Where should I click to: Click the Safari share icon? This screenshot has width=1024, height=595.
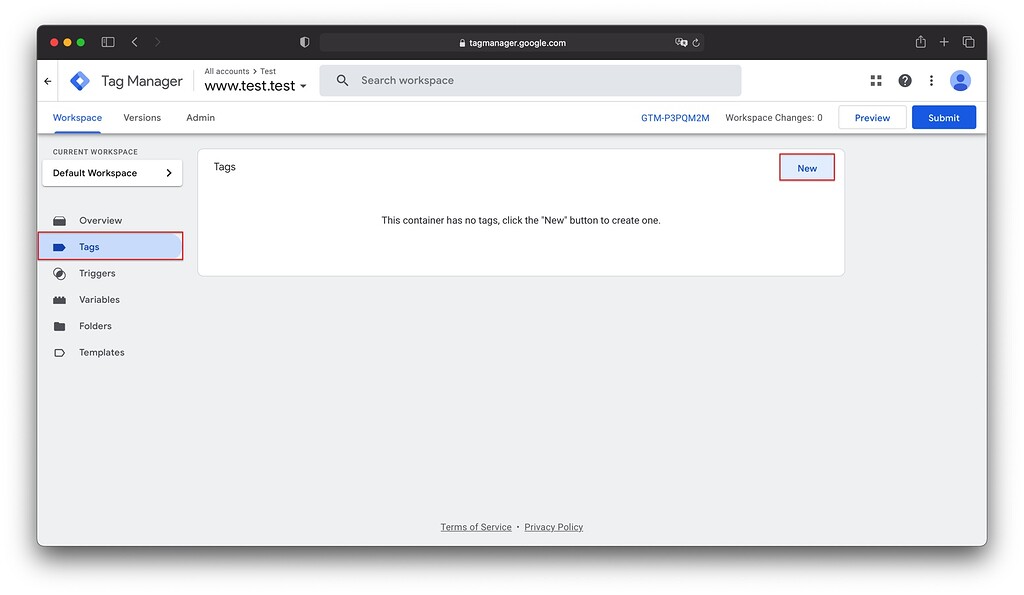pyautogui.click(x=919, y=41)
